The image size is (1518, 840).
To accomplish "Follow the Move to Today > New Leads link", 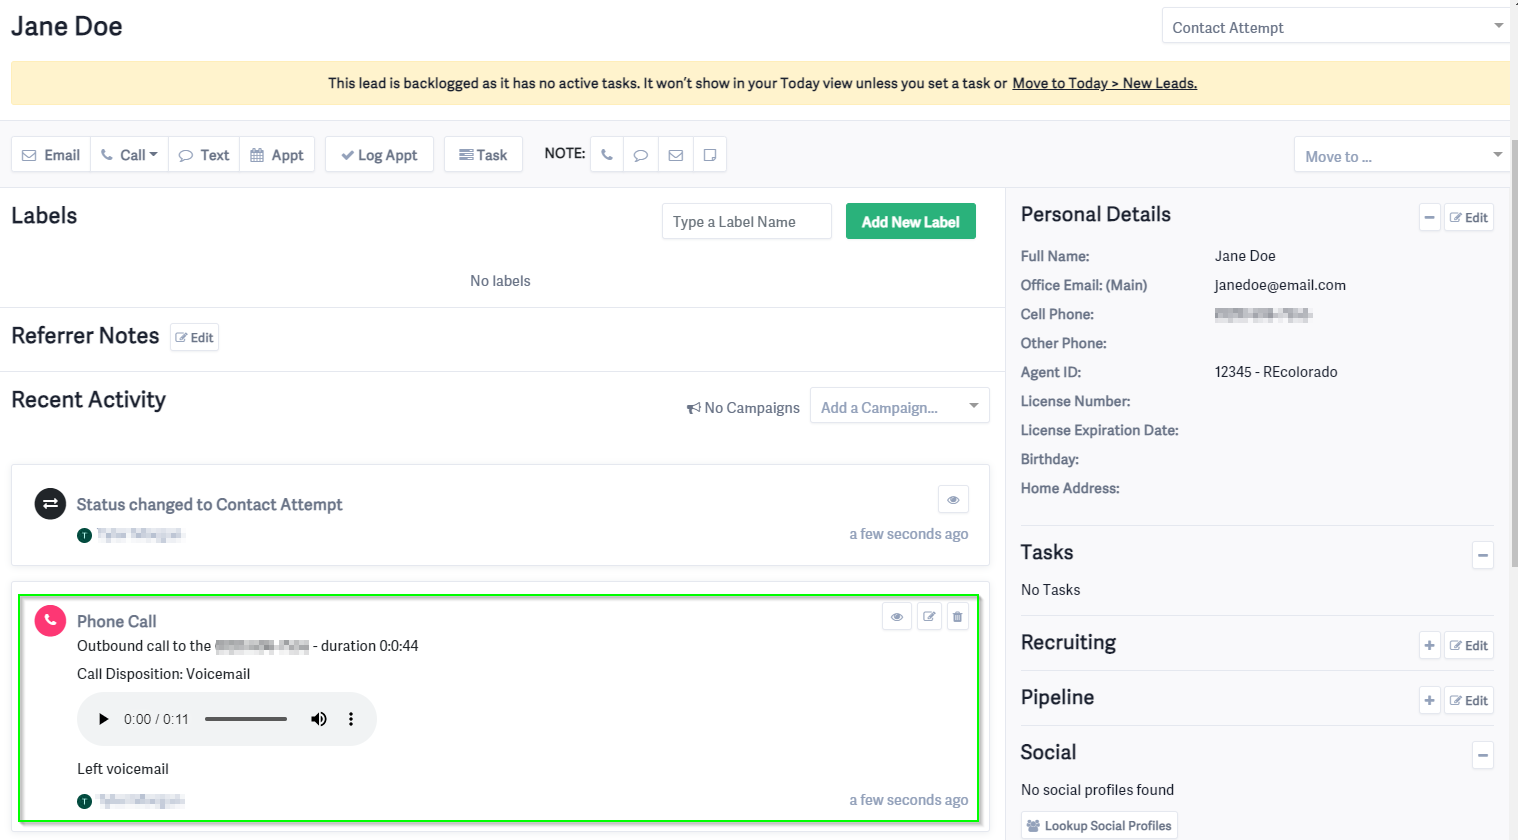I will click(1104, 83).
